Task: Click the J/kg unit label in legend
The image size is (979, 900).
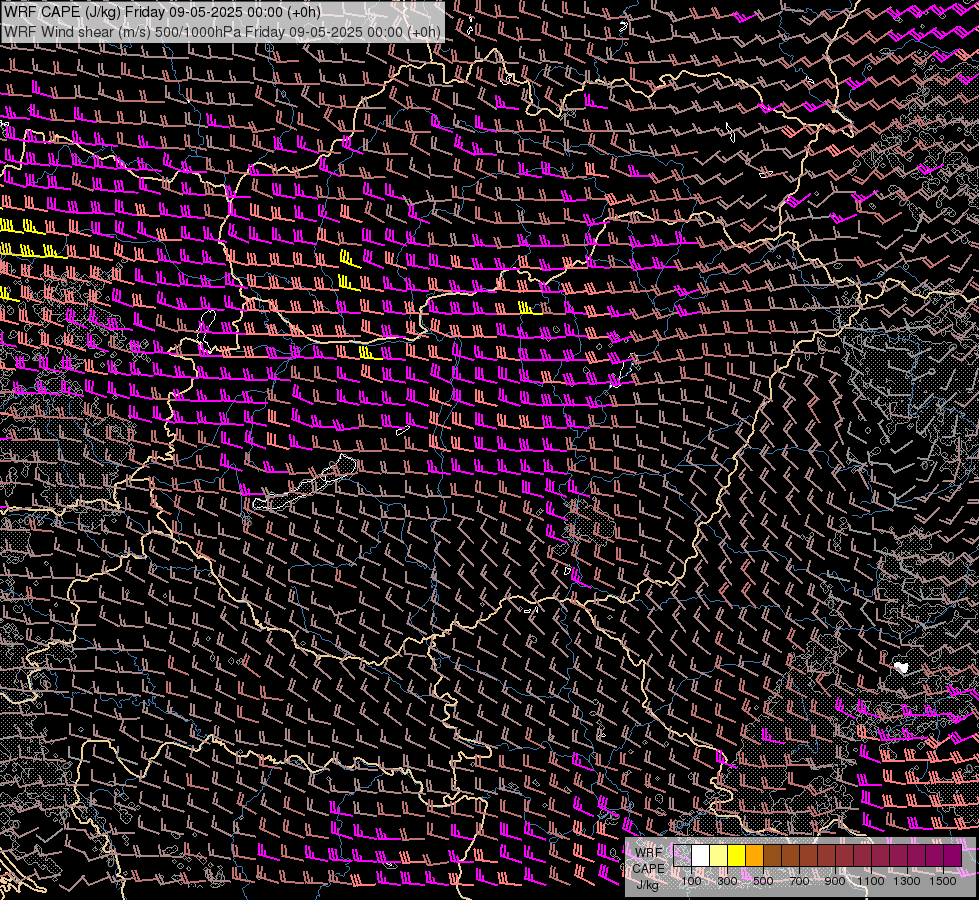Action: pyautogui.click(x=647, y=885)
